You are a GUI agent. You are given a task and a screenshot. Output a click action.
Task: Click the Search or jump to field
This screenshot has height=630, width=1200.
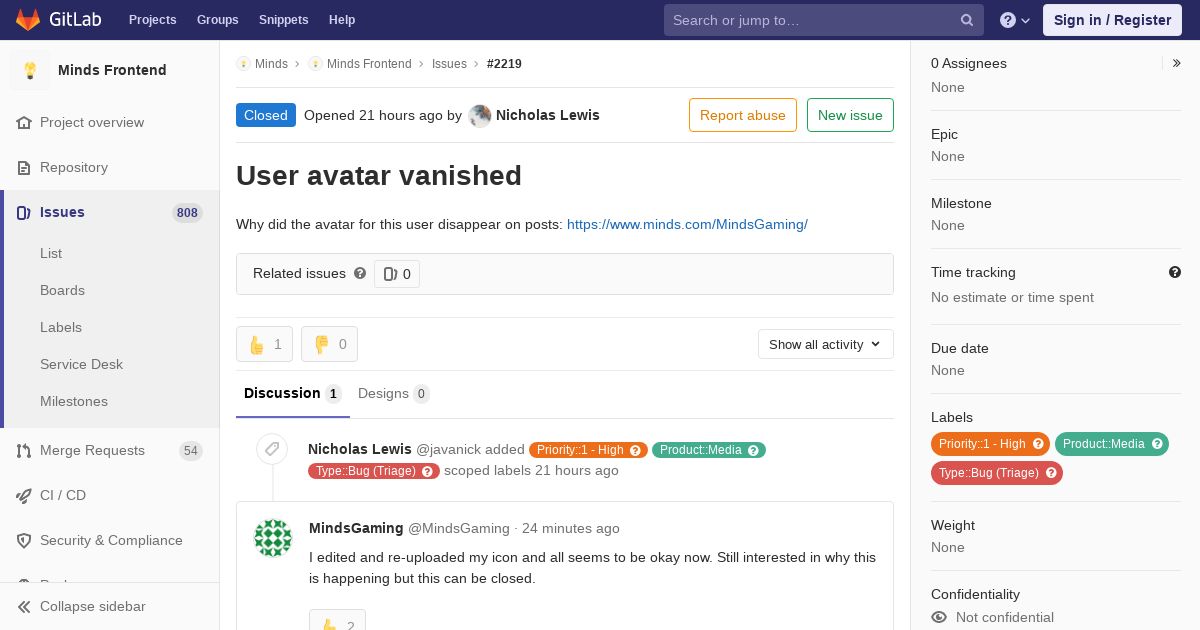click(x=824, y=20)
